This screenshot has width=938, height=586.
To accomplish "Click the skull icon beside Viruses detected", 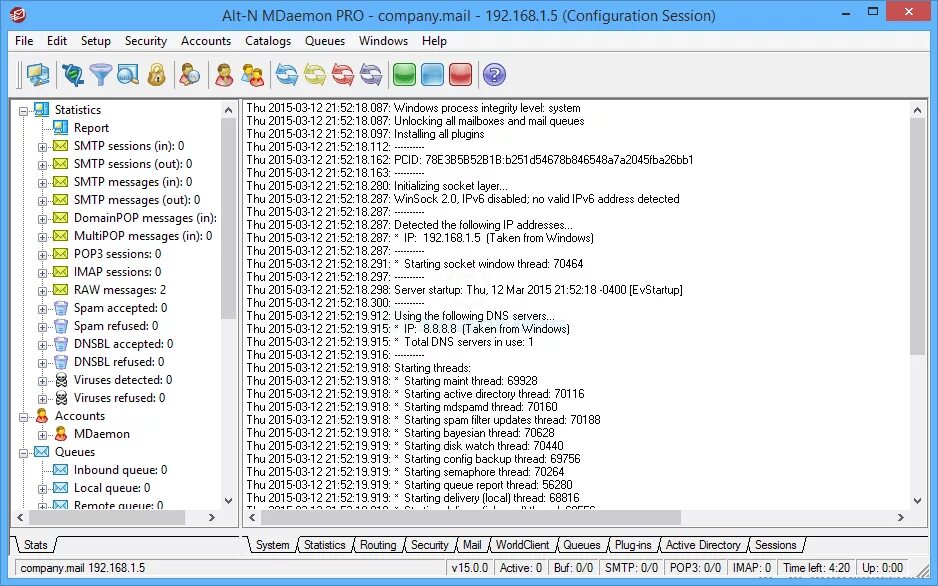I will pyautogui.click(x=61, y=380).
